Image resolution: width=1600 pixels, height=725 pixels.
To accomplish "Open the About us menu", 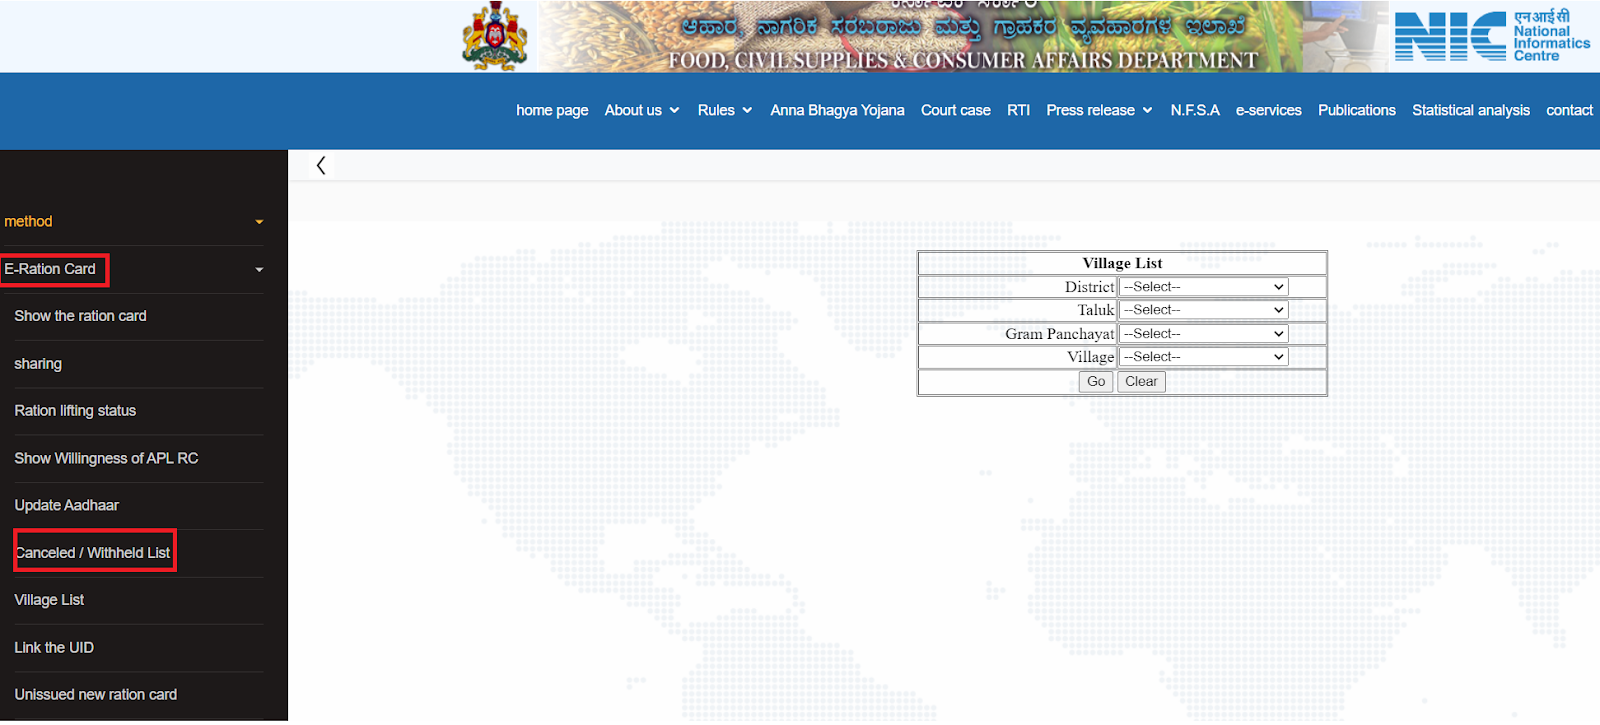I will (x=641, y=110).
